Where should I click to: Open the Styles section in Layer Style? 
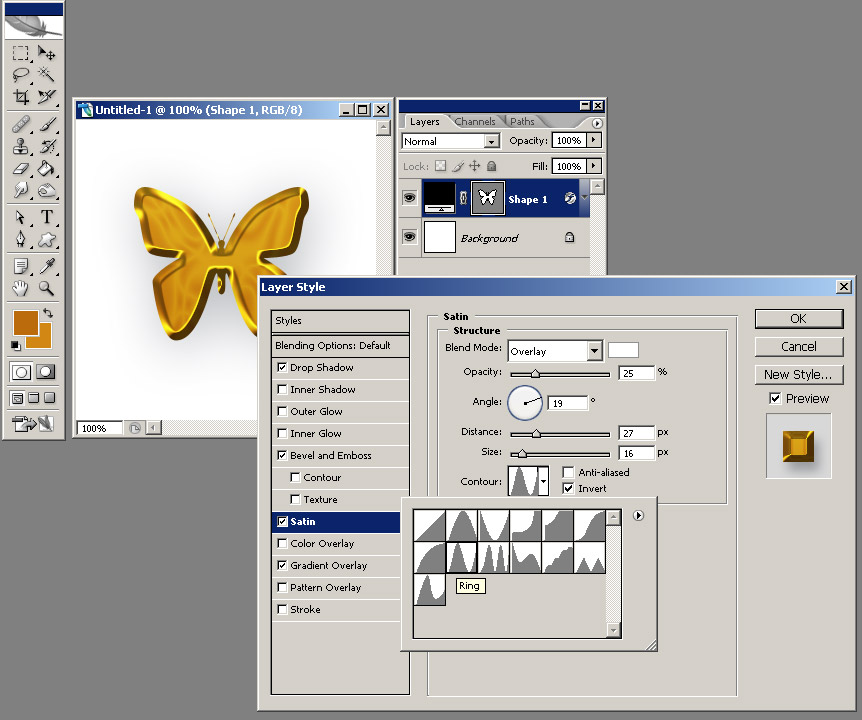coord(340,320)
